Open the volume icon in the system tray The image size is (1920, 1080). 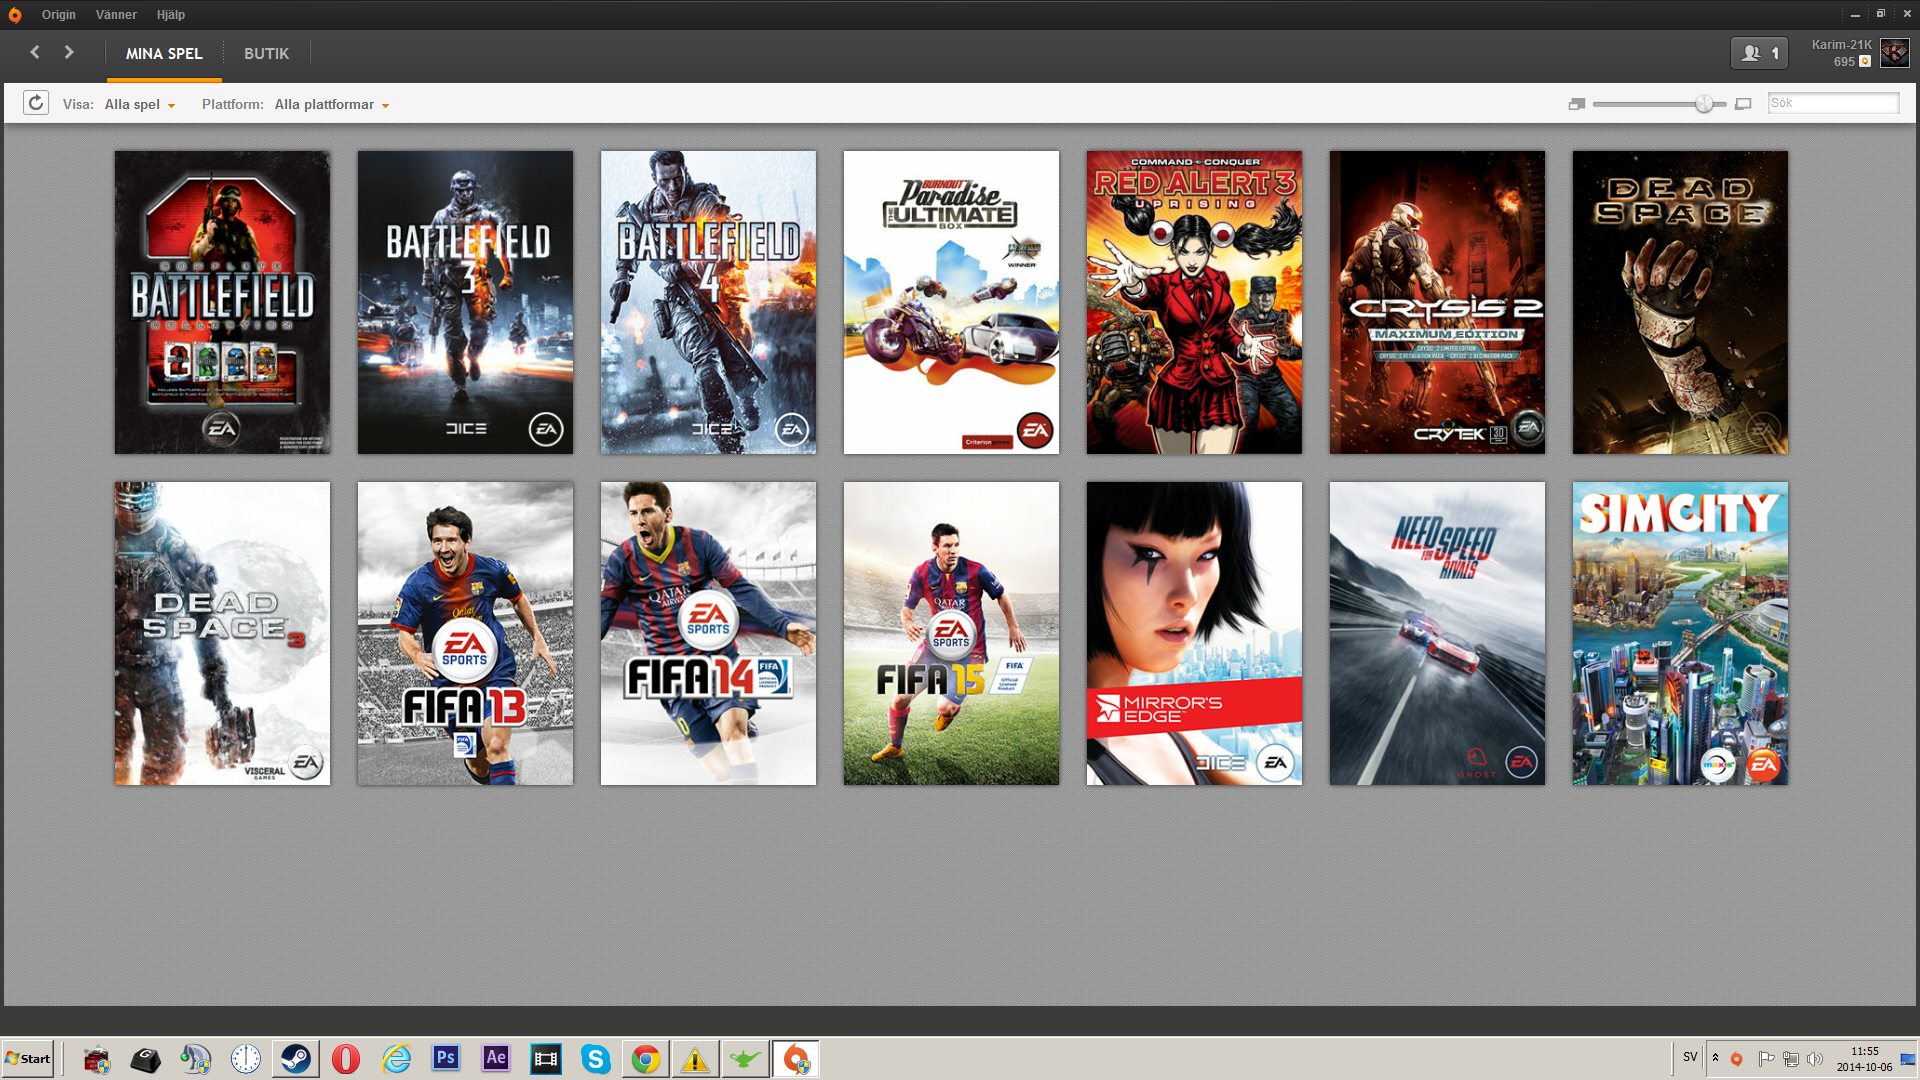pos(1815,1059)
